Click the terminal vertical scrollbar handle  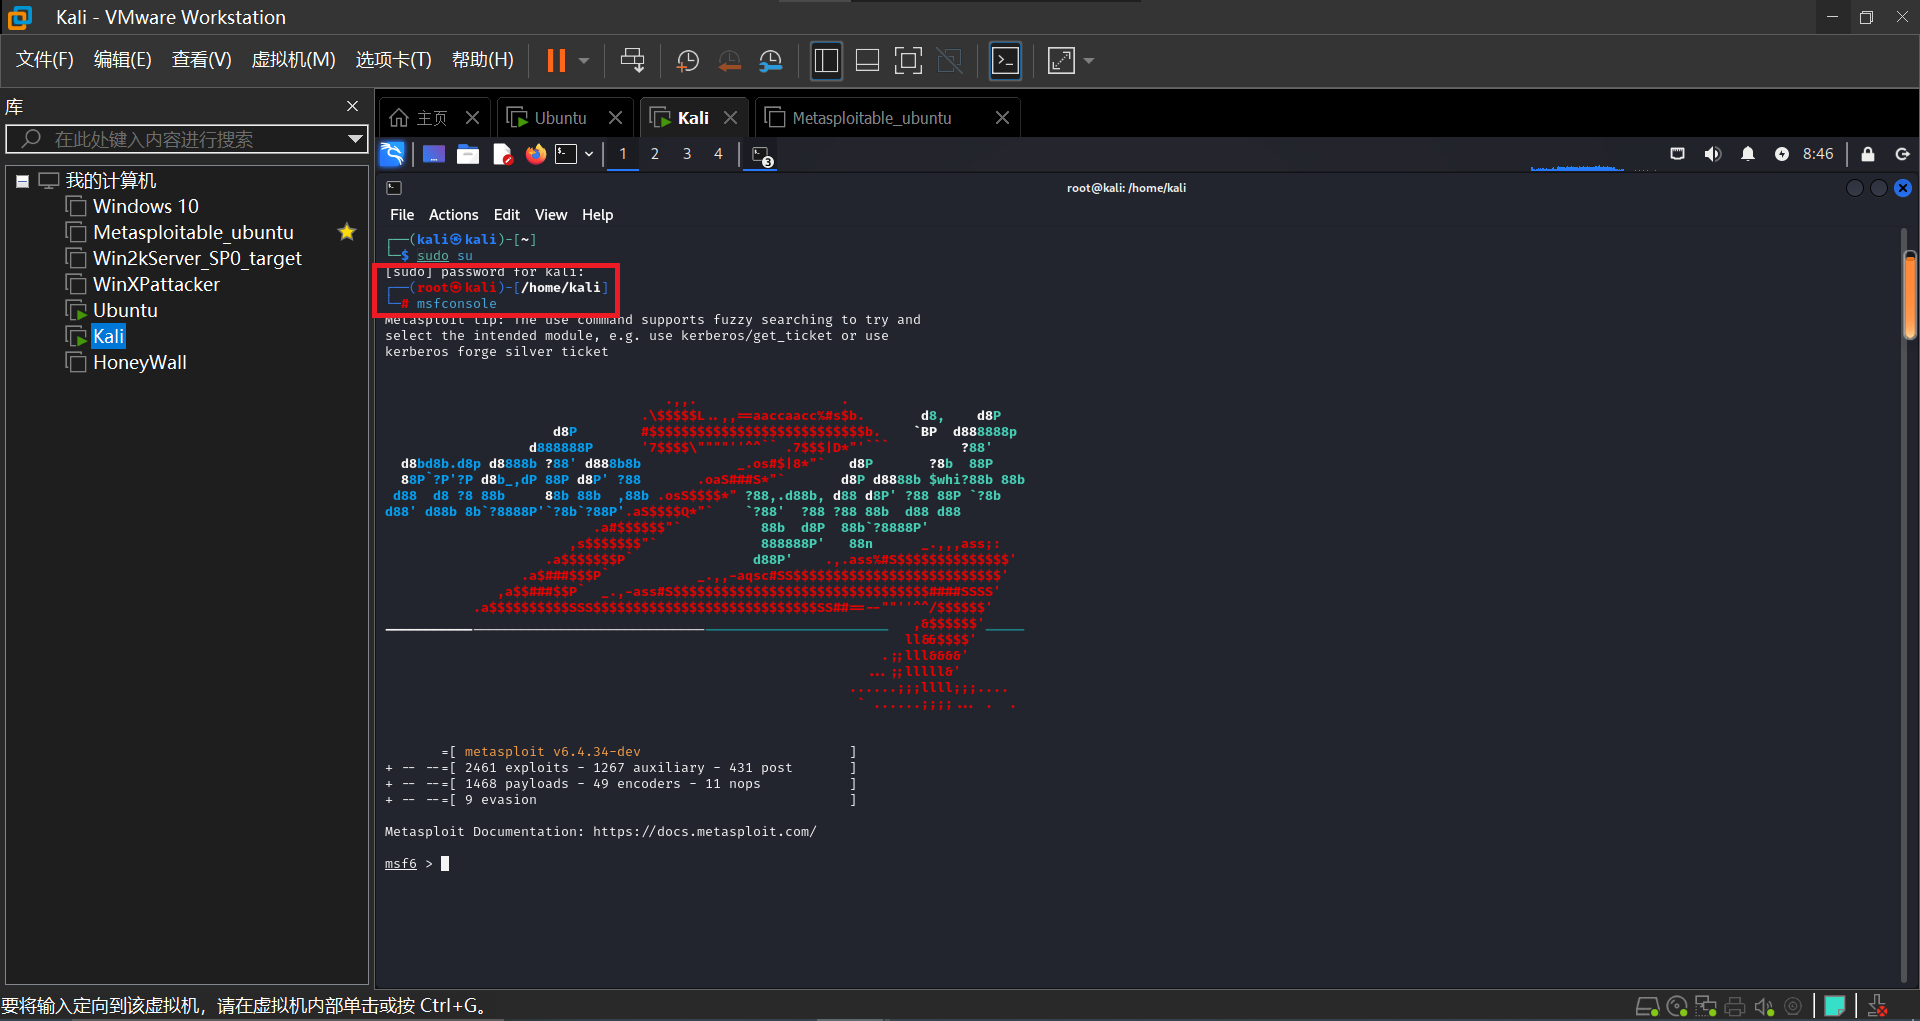tap(1910, 294)
